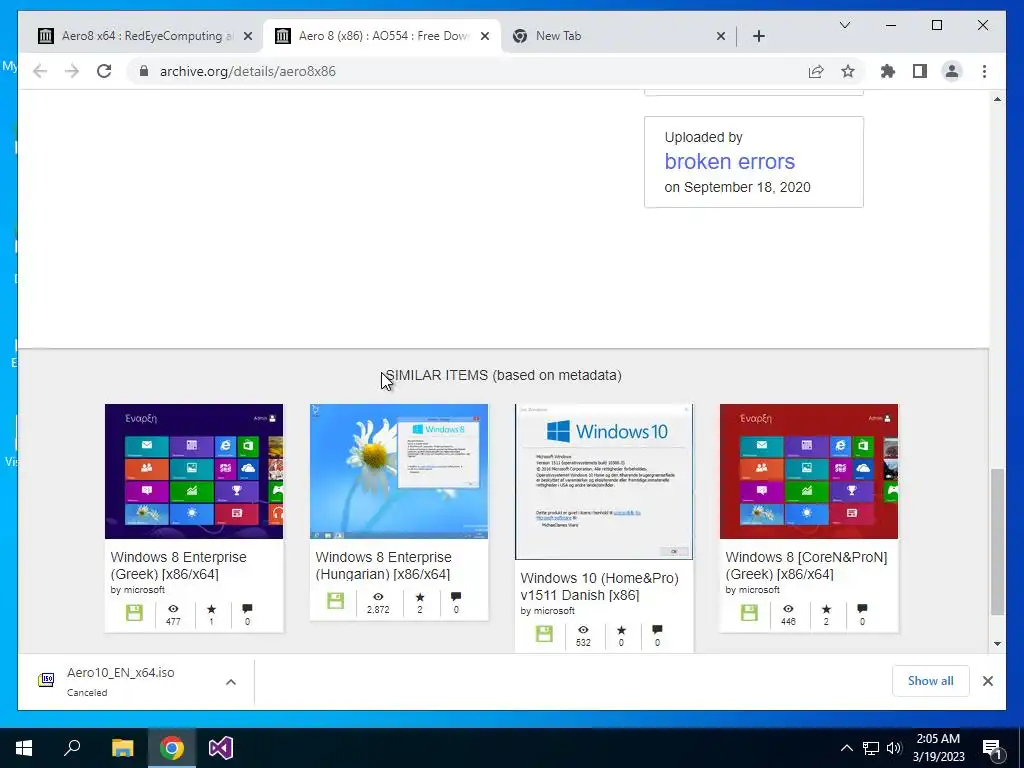Toggle Chrome side panel
This screenshot has width=1024, height=768.
click(920, 71)
